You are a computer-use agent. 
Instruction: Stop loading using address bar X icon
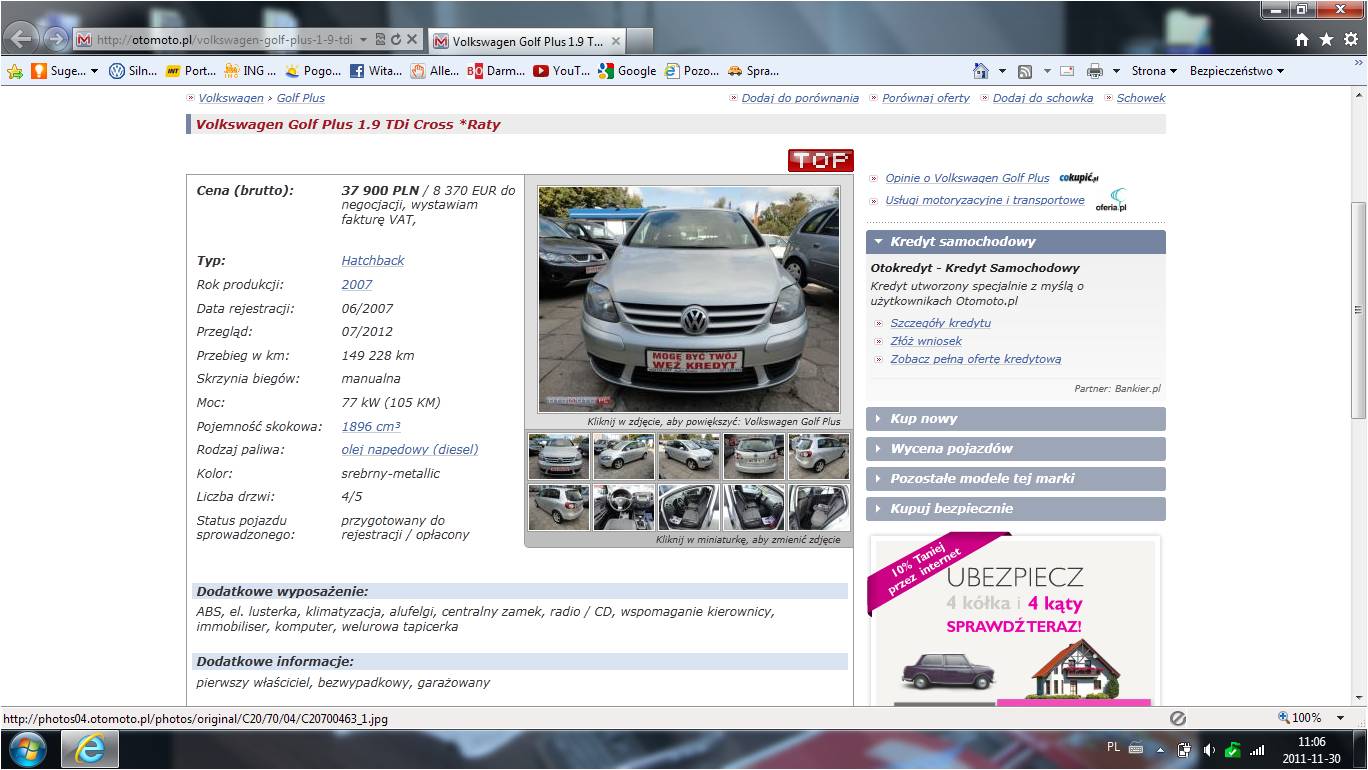411,40
